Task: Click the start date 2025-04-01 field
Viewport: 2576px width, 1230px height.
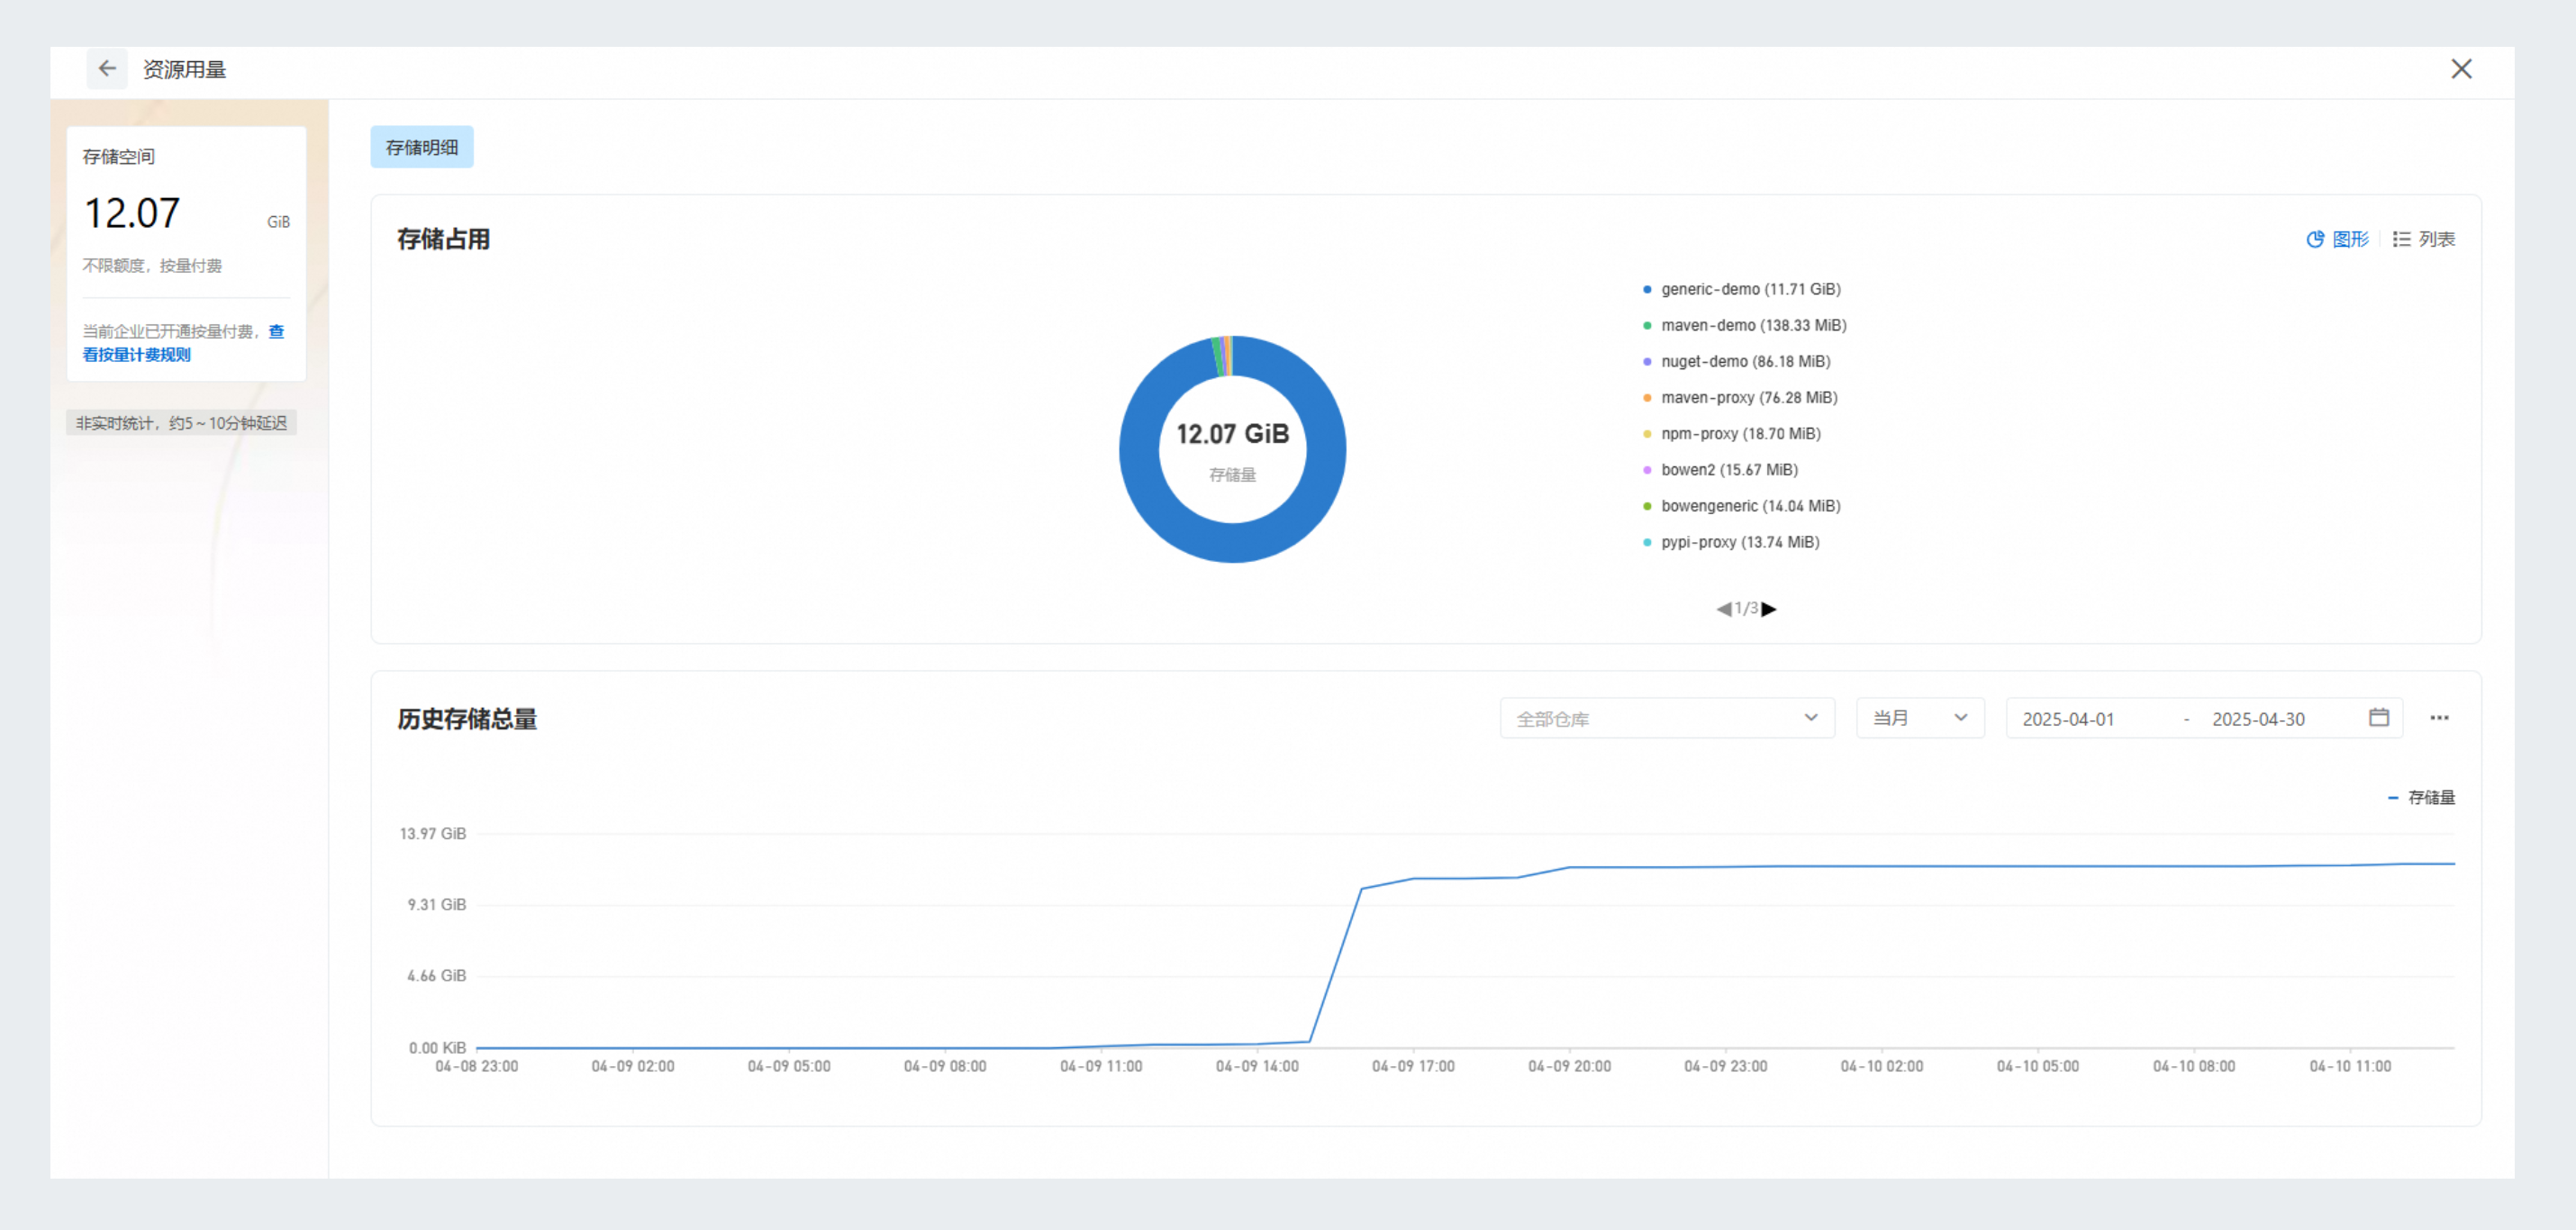Action: (2068, 719)
